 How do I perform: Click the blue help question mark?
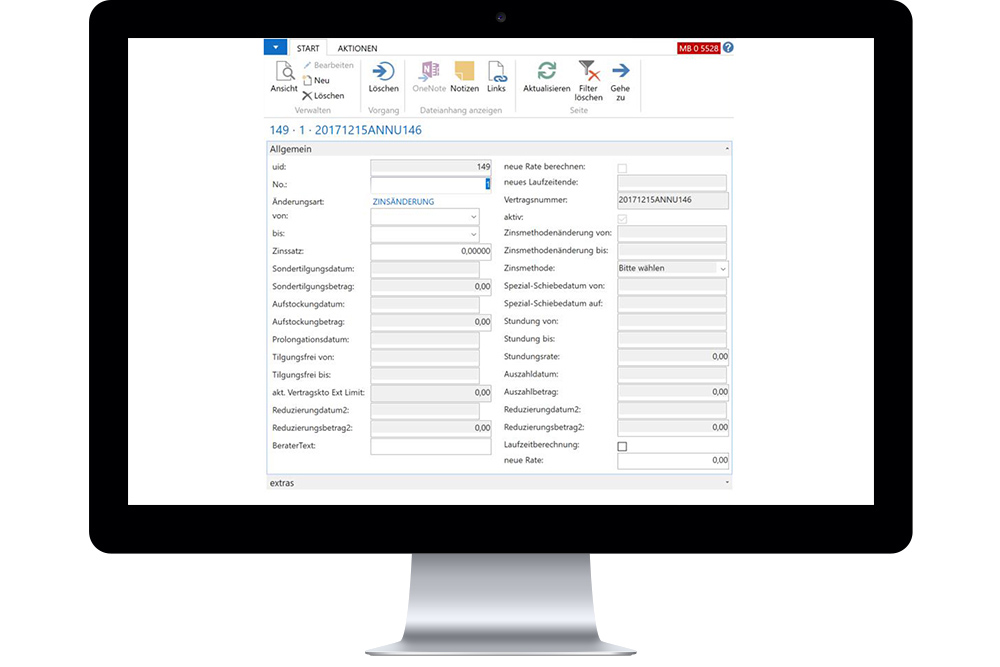[728, 47]
